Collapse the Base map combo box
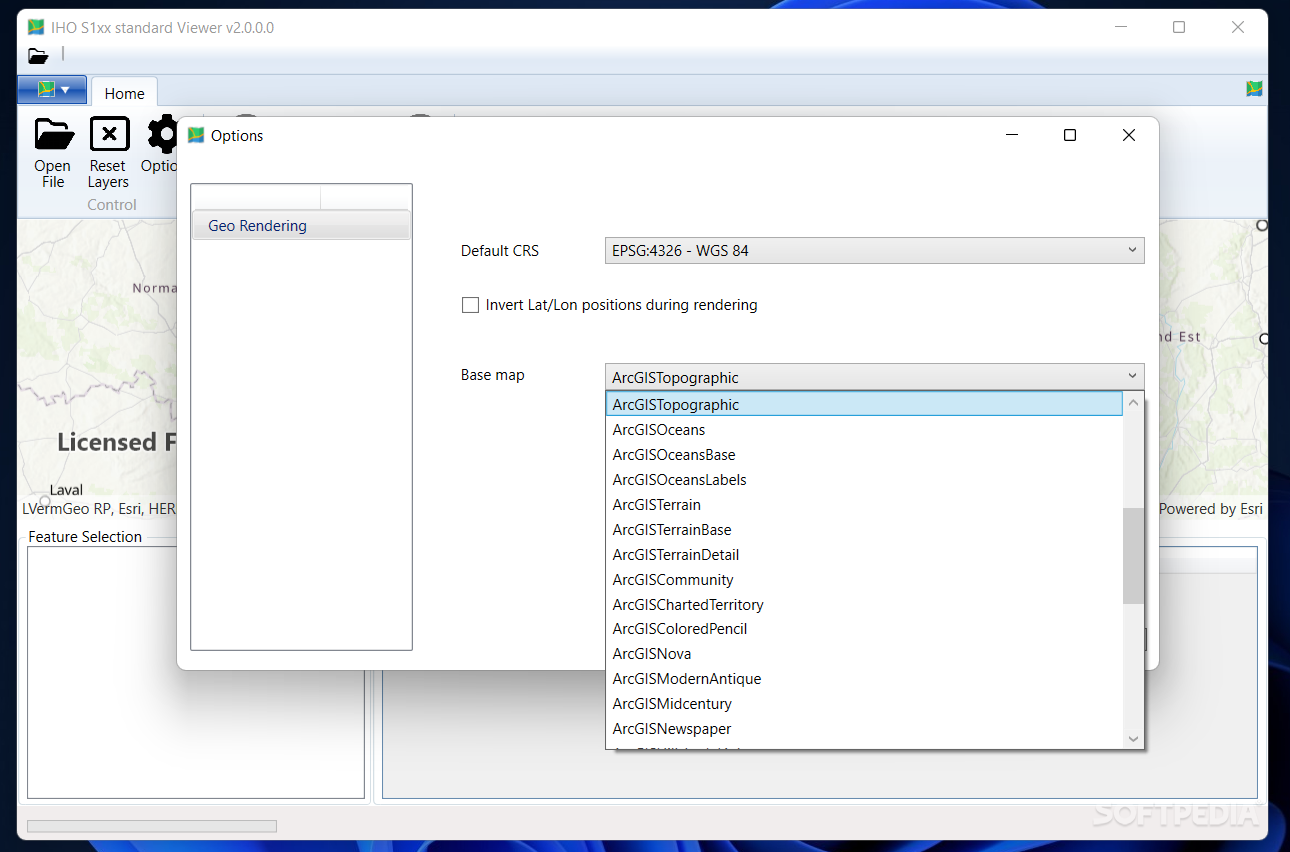Image resolution: width=1290 pixels, height=852 pixels. click(x=874, y=378)
